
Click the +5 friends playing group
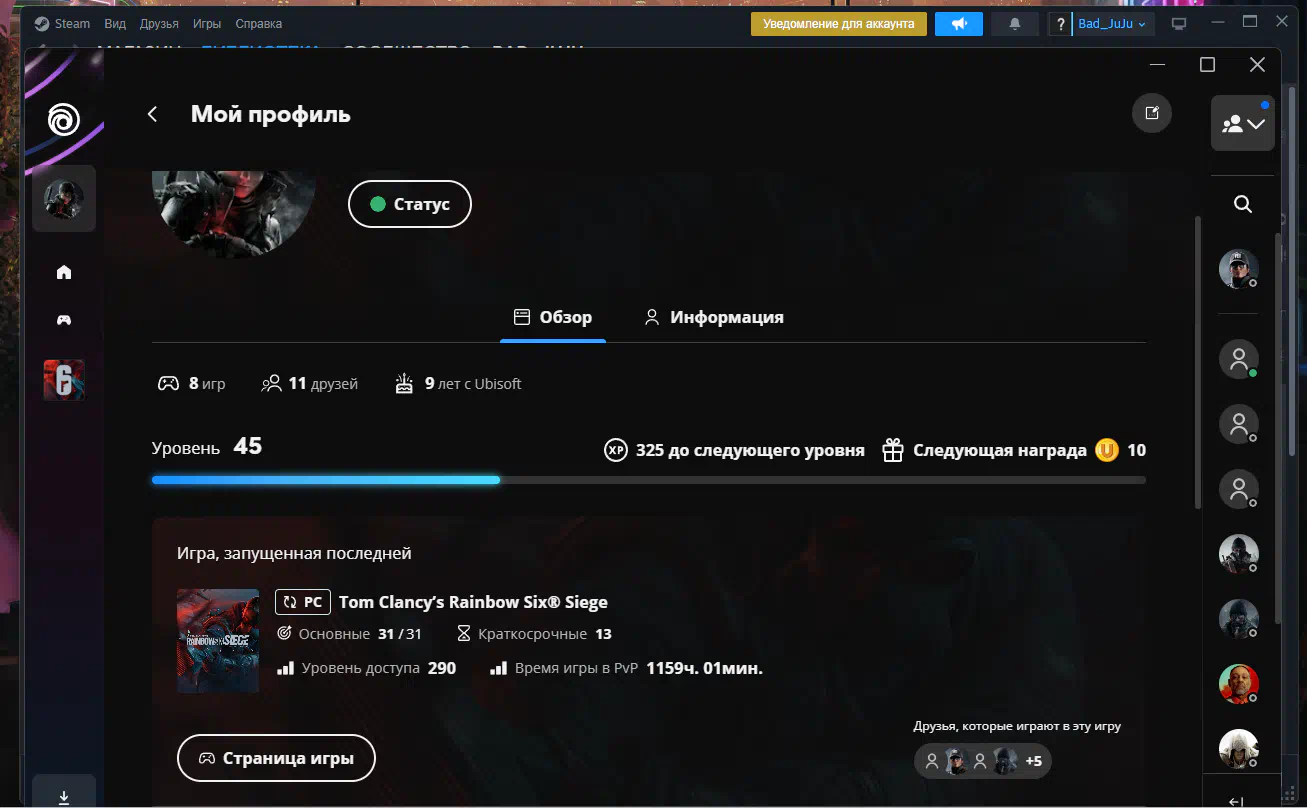pyautogui.click(x=983, y=761)
